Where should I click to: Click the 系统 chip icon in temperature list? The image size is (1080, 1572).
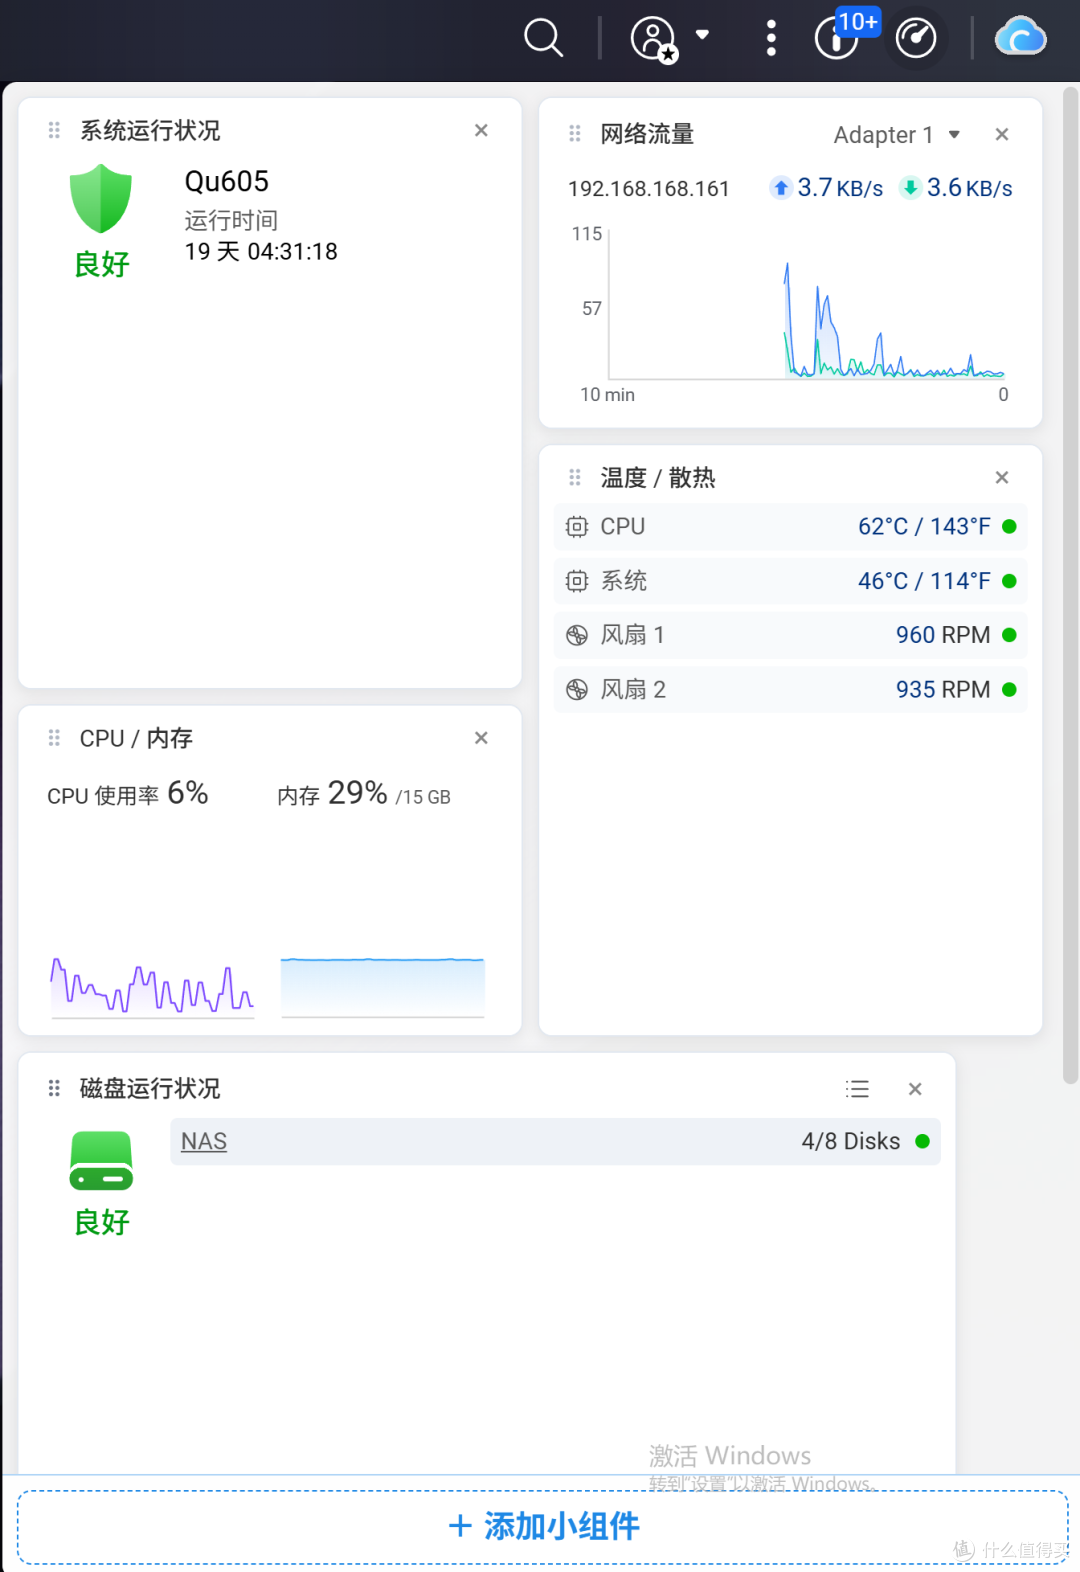(577, 581)
